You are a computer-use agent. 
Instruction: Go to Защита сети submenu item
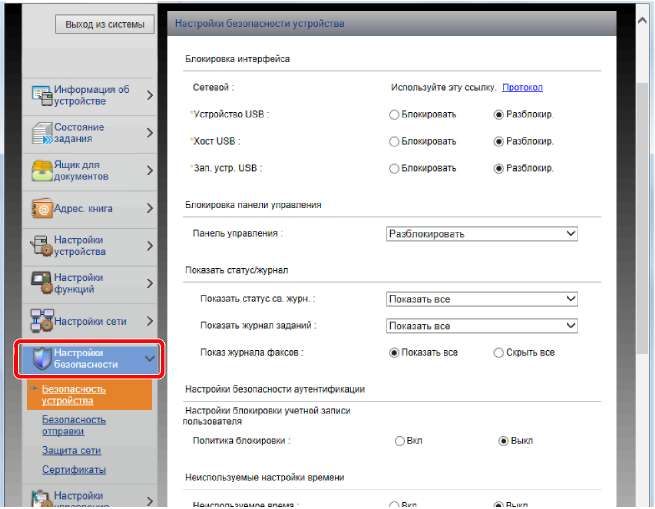[x=71, y=451]
